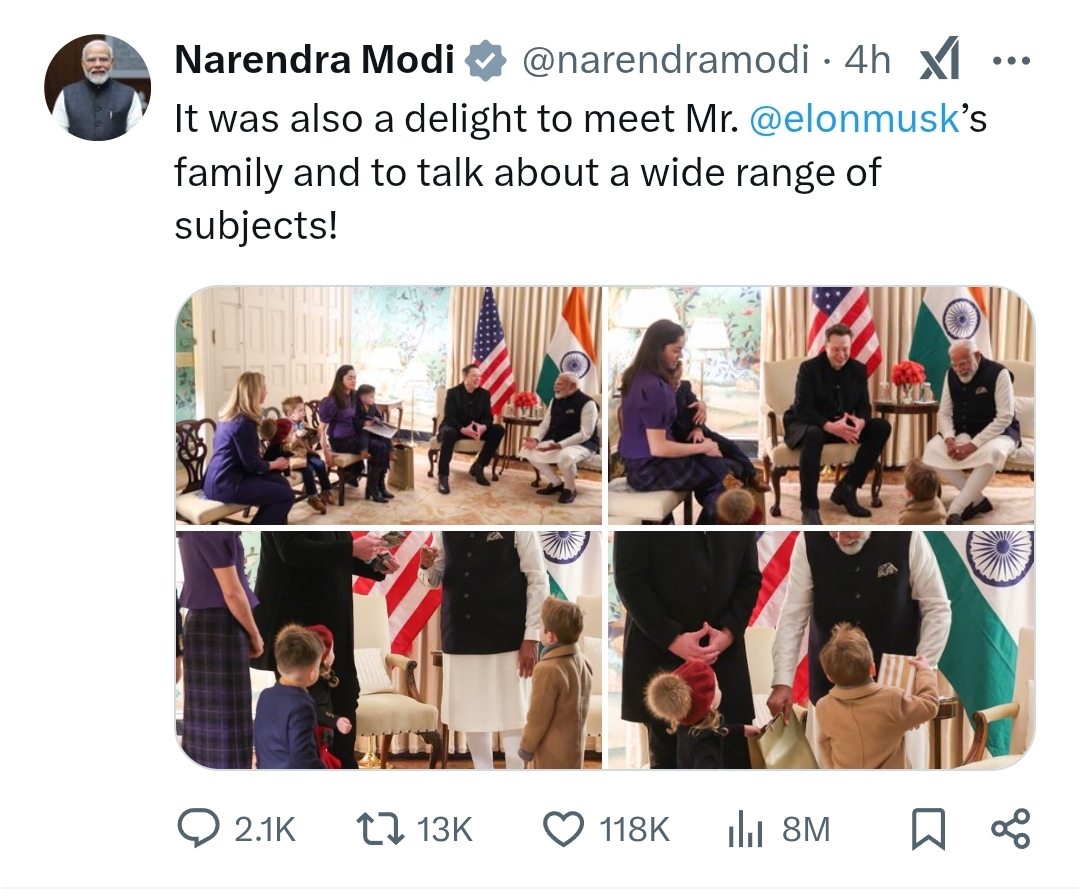Open the wide photo of seated group

389,405
